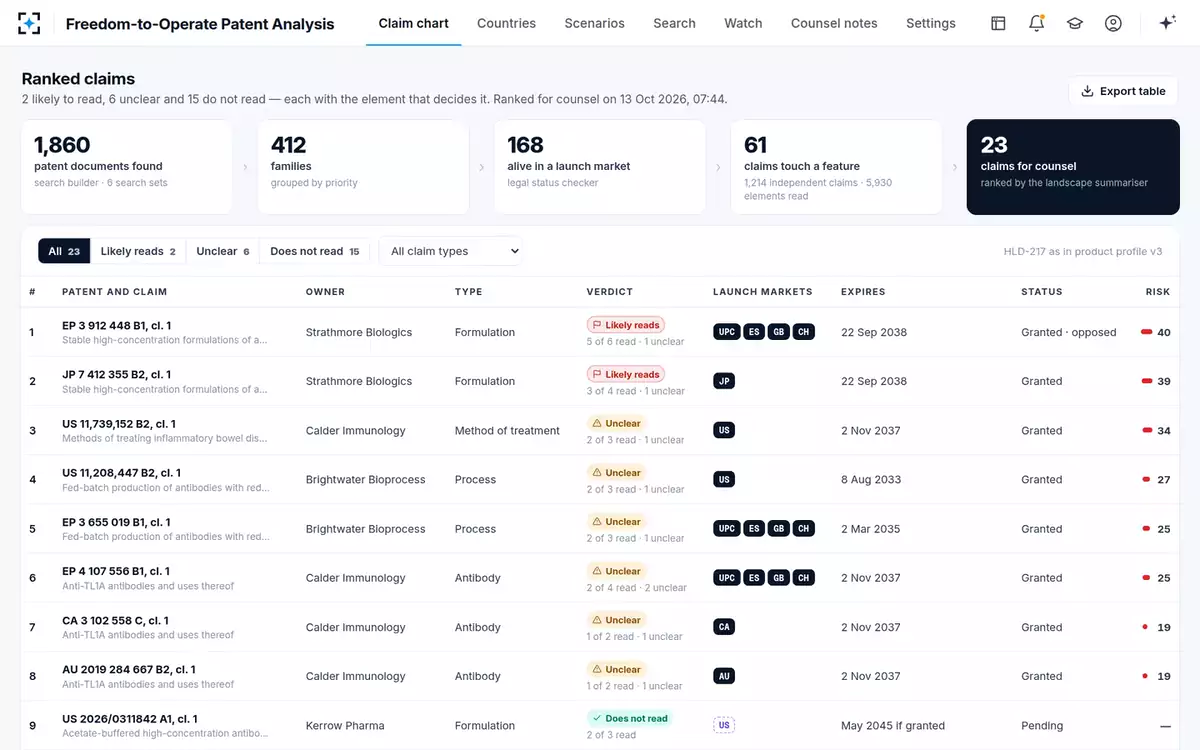
Task: Launch the AI sparkle assistant
Action: [x=1166, y=23]
